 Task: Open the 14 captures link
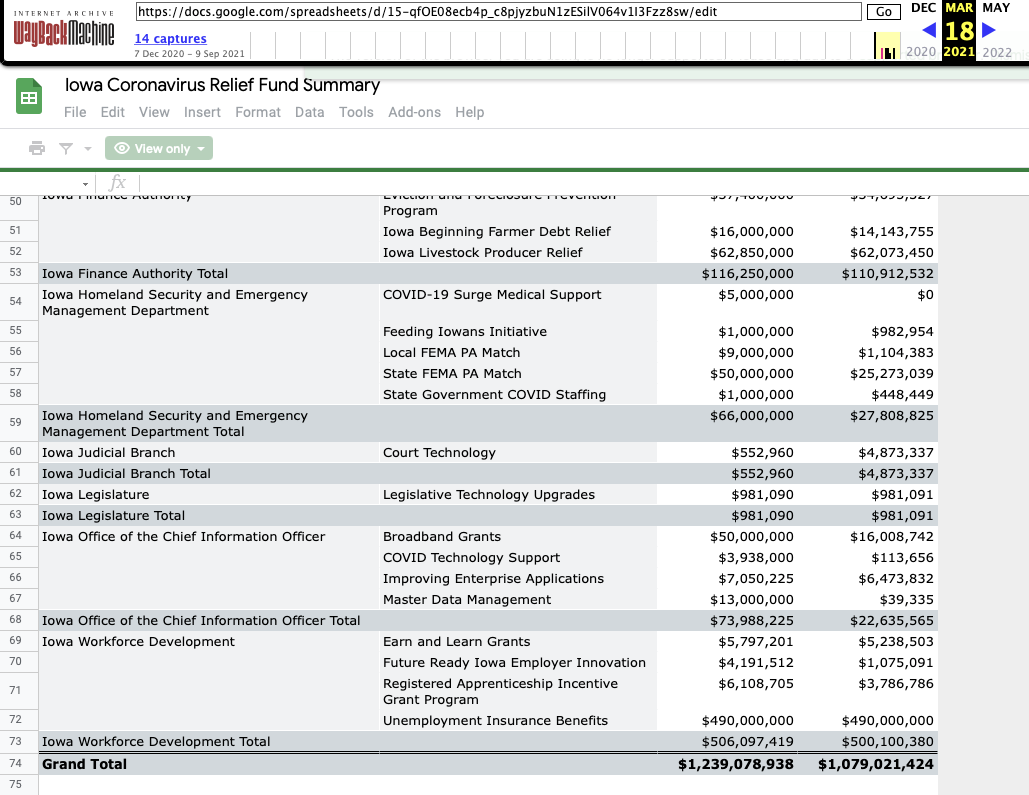click(171, 39)
